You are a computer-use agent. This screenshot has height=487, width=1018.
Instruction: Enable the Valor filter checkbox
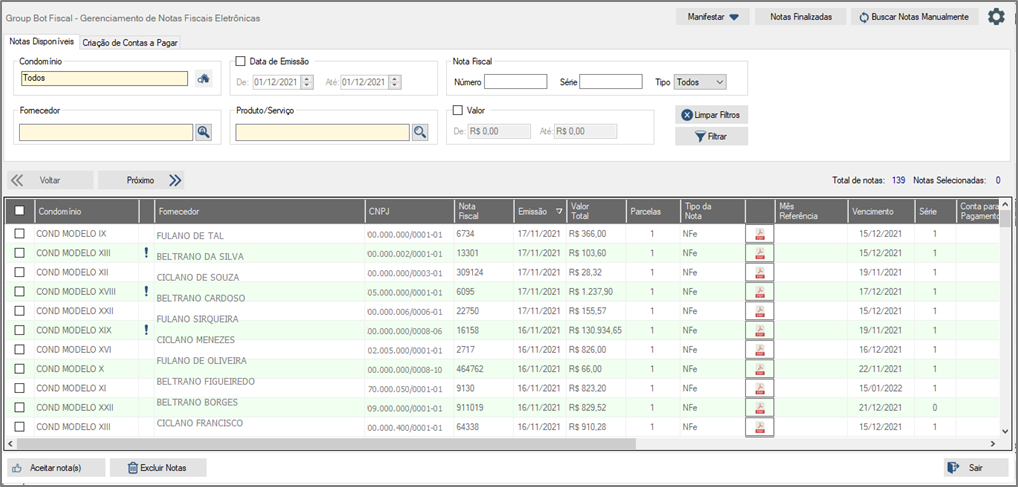(457, 110)
